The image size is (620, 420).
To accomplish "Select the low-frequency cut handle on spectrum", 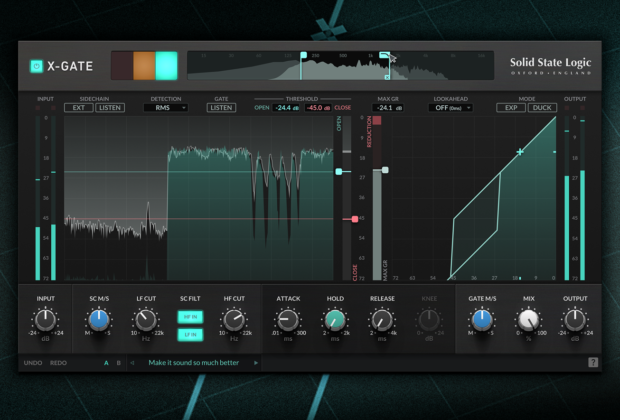I will (303, 55).
